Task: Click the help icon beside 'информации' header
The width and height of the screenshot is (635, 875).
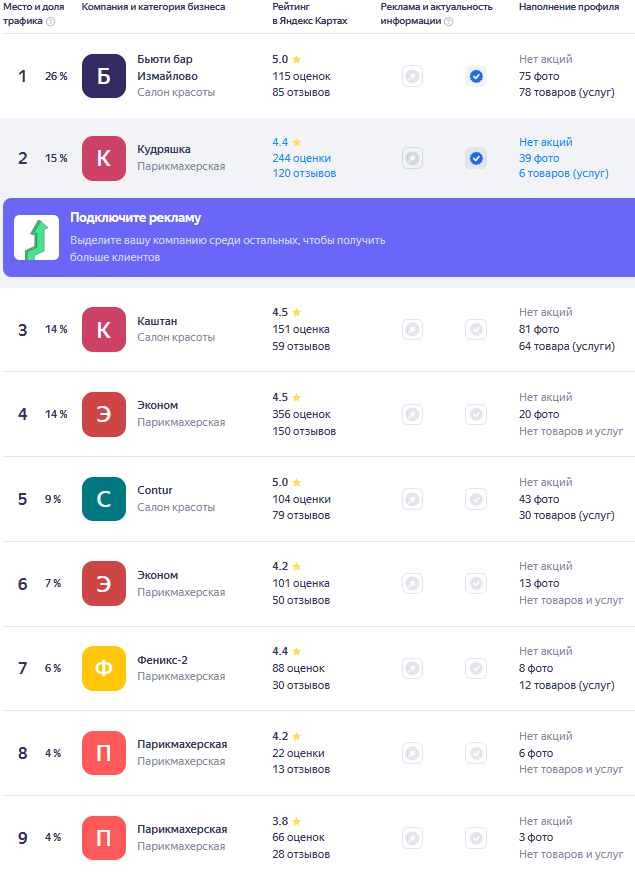Action: (449, 21)
